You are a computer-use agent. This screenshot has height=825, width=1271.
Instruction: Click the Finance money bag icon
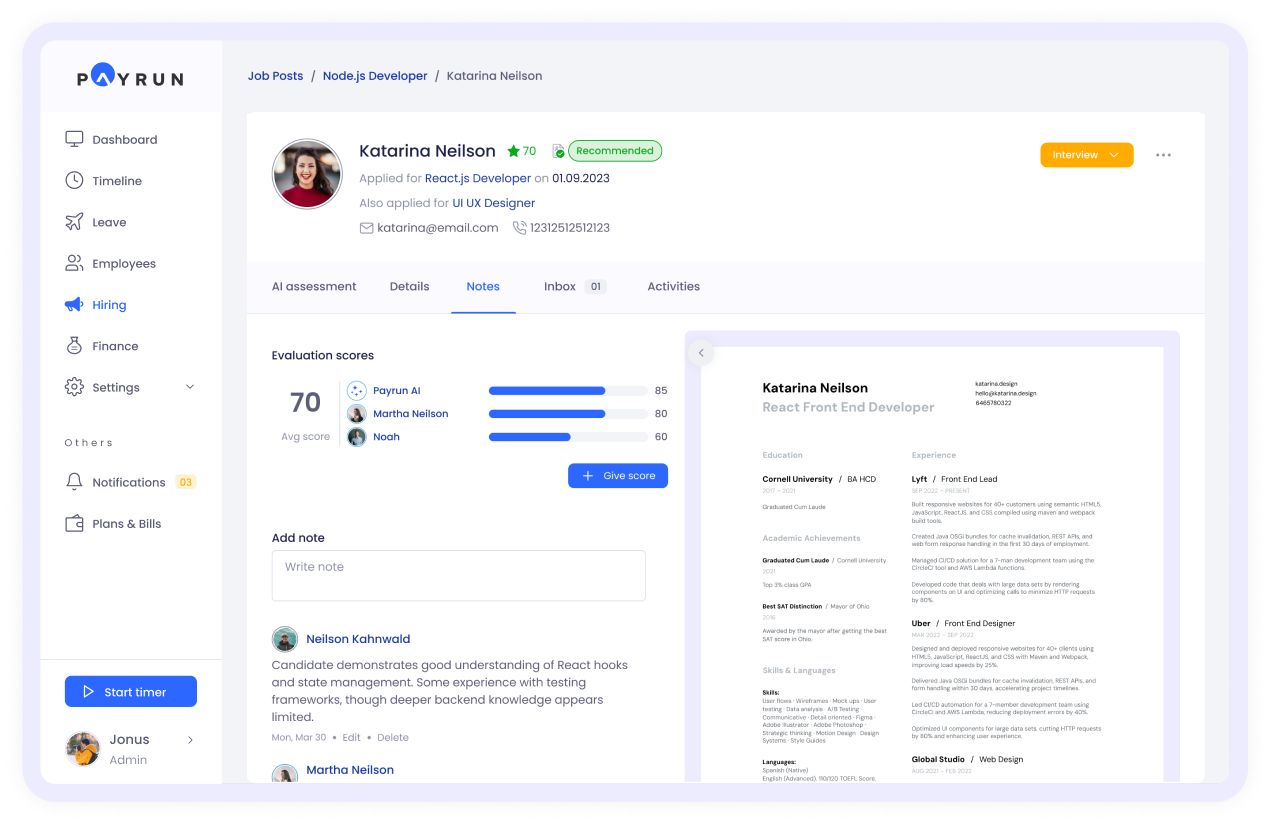pos(74,346)
